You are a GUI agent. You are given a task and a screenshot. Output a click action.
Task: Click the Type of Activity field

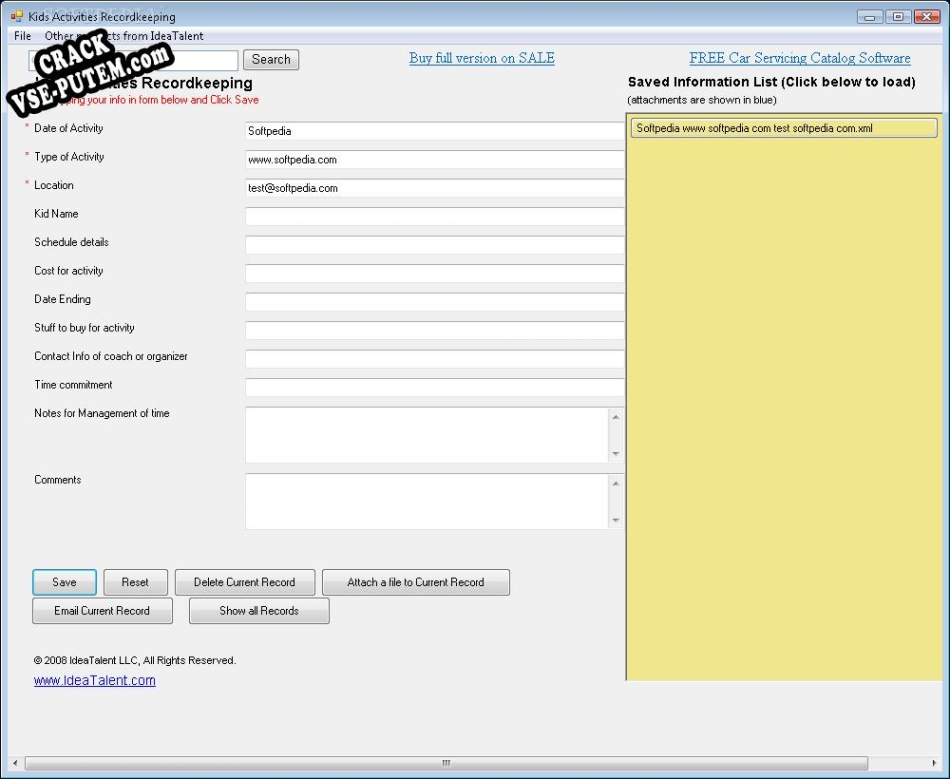434,159
